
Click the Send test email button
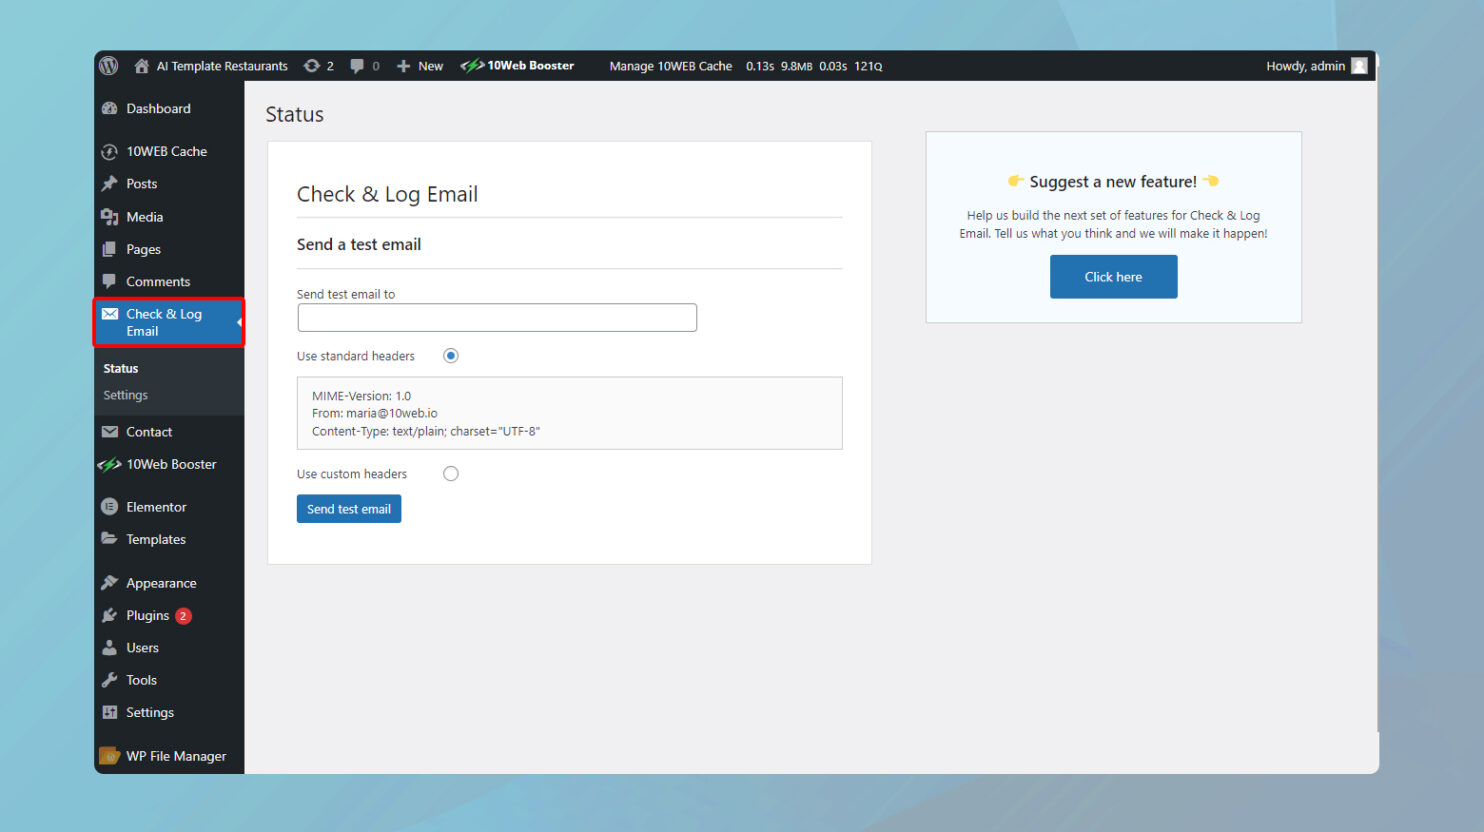coord(348,508)
